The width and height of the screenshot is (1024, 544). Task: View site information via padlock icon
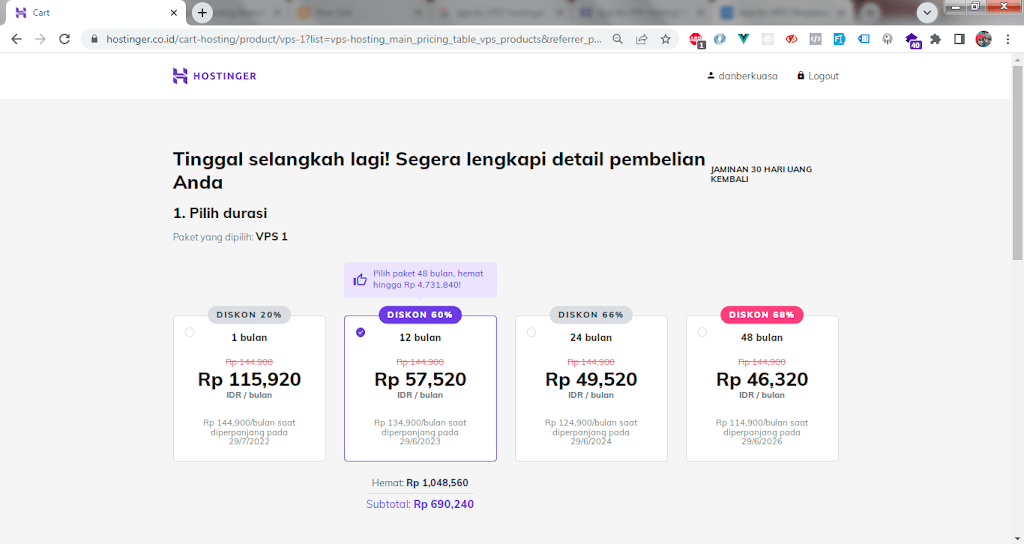94,39
